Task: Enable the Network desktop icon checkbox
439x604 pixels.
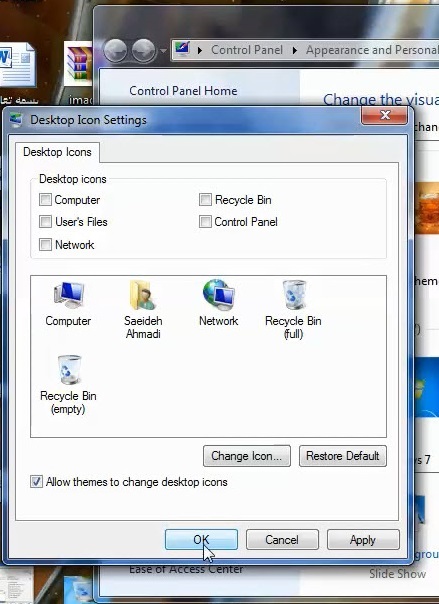Action: (45, 244)
